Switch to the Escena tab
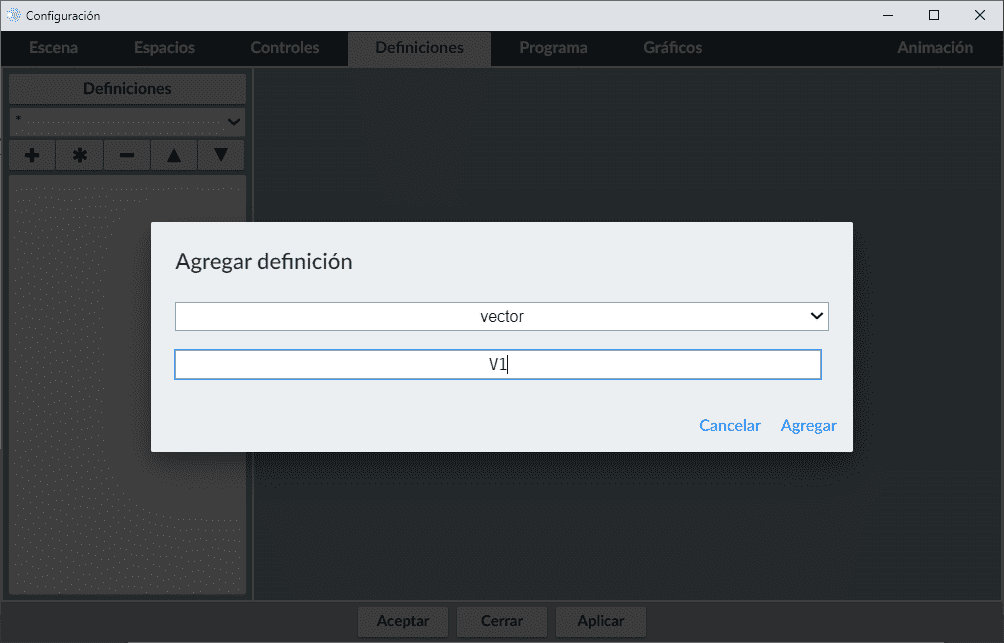The width and height of the screenshot is (1004, 643). point(53,48)
